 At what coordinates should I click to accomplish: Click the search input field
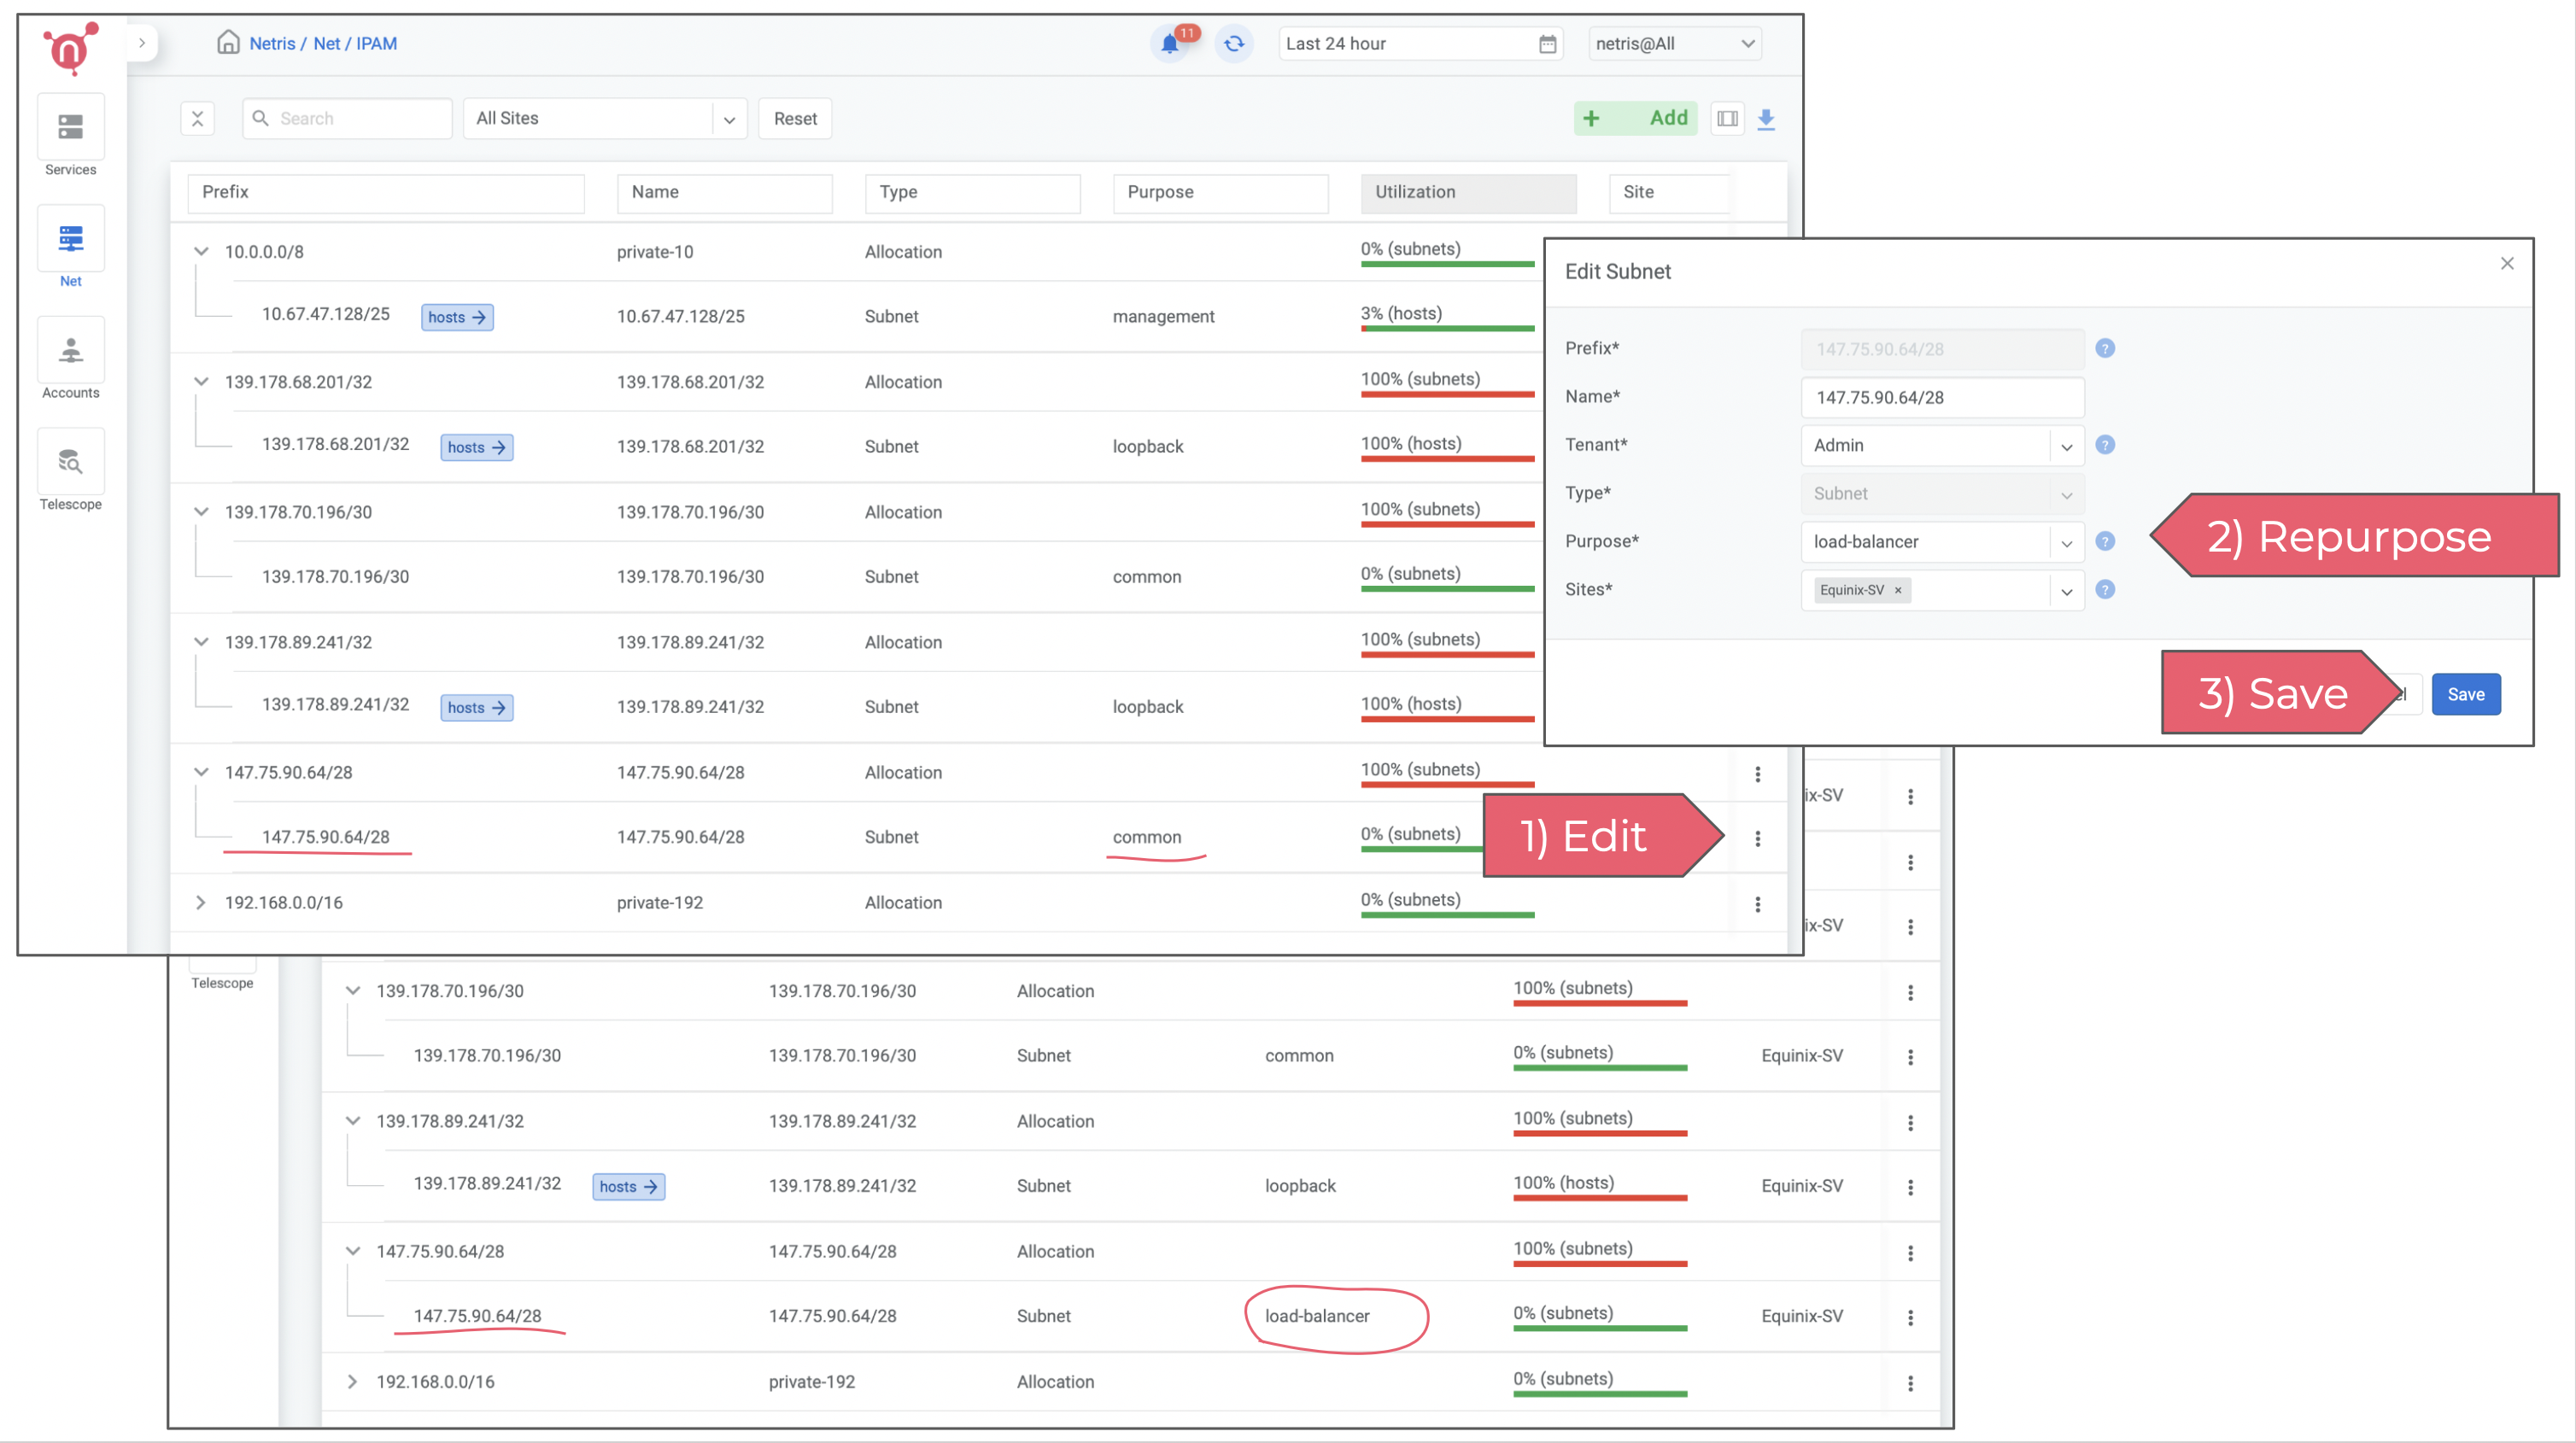coord(348,119)
